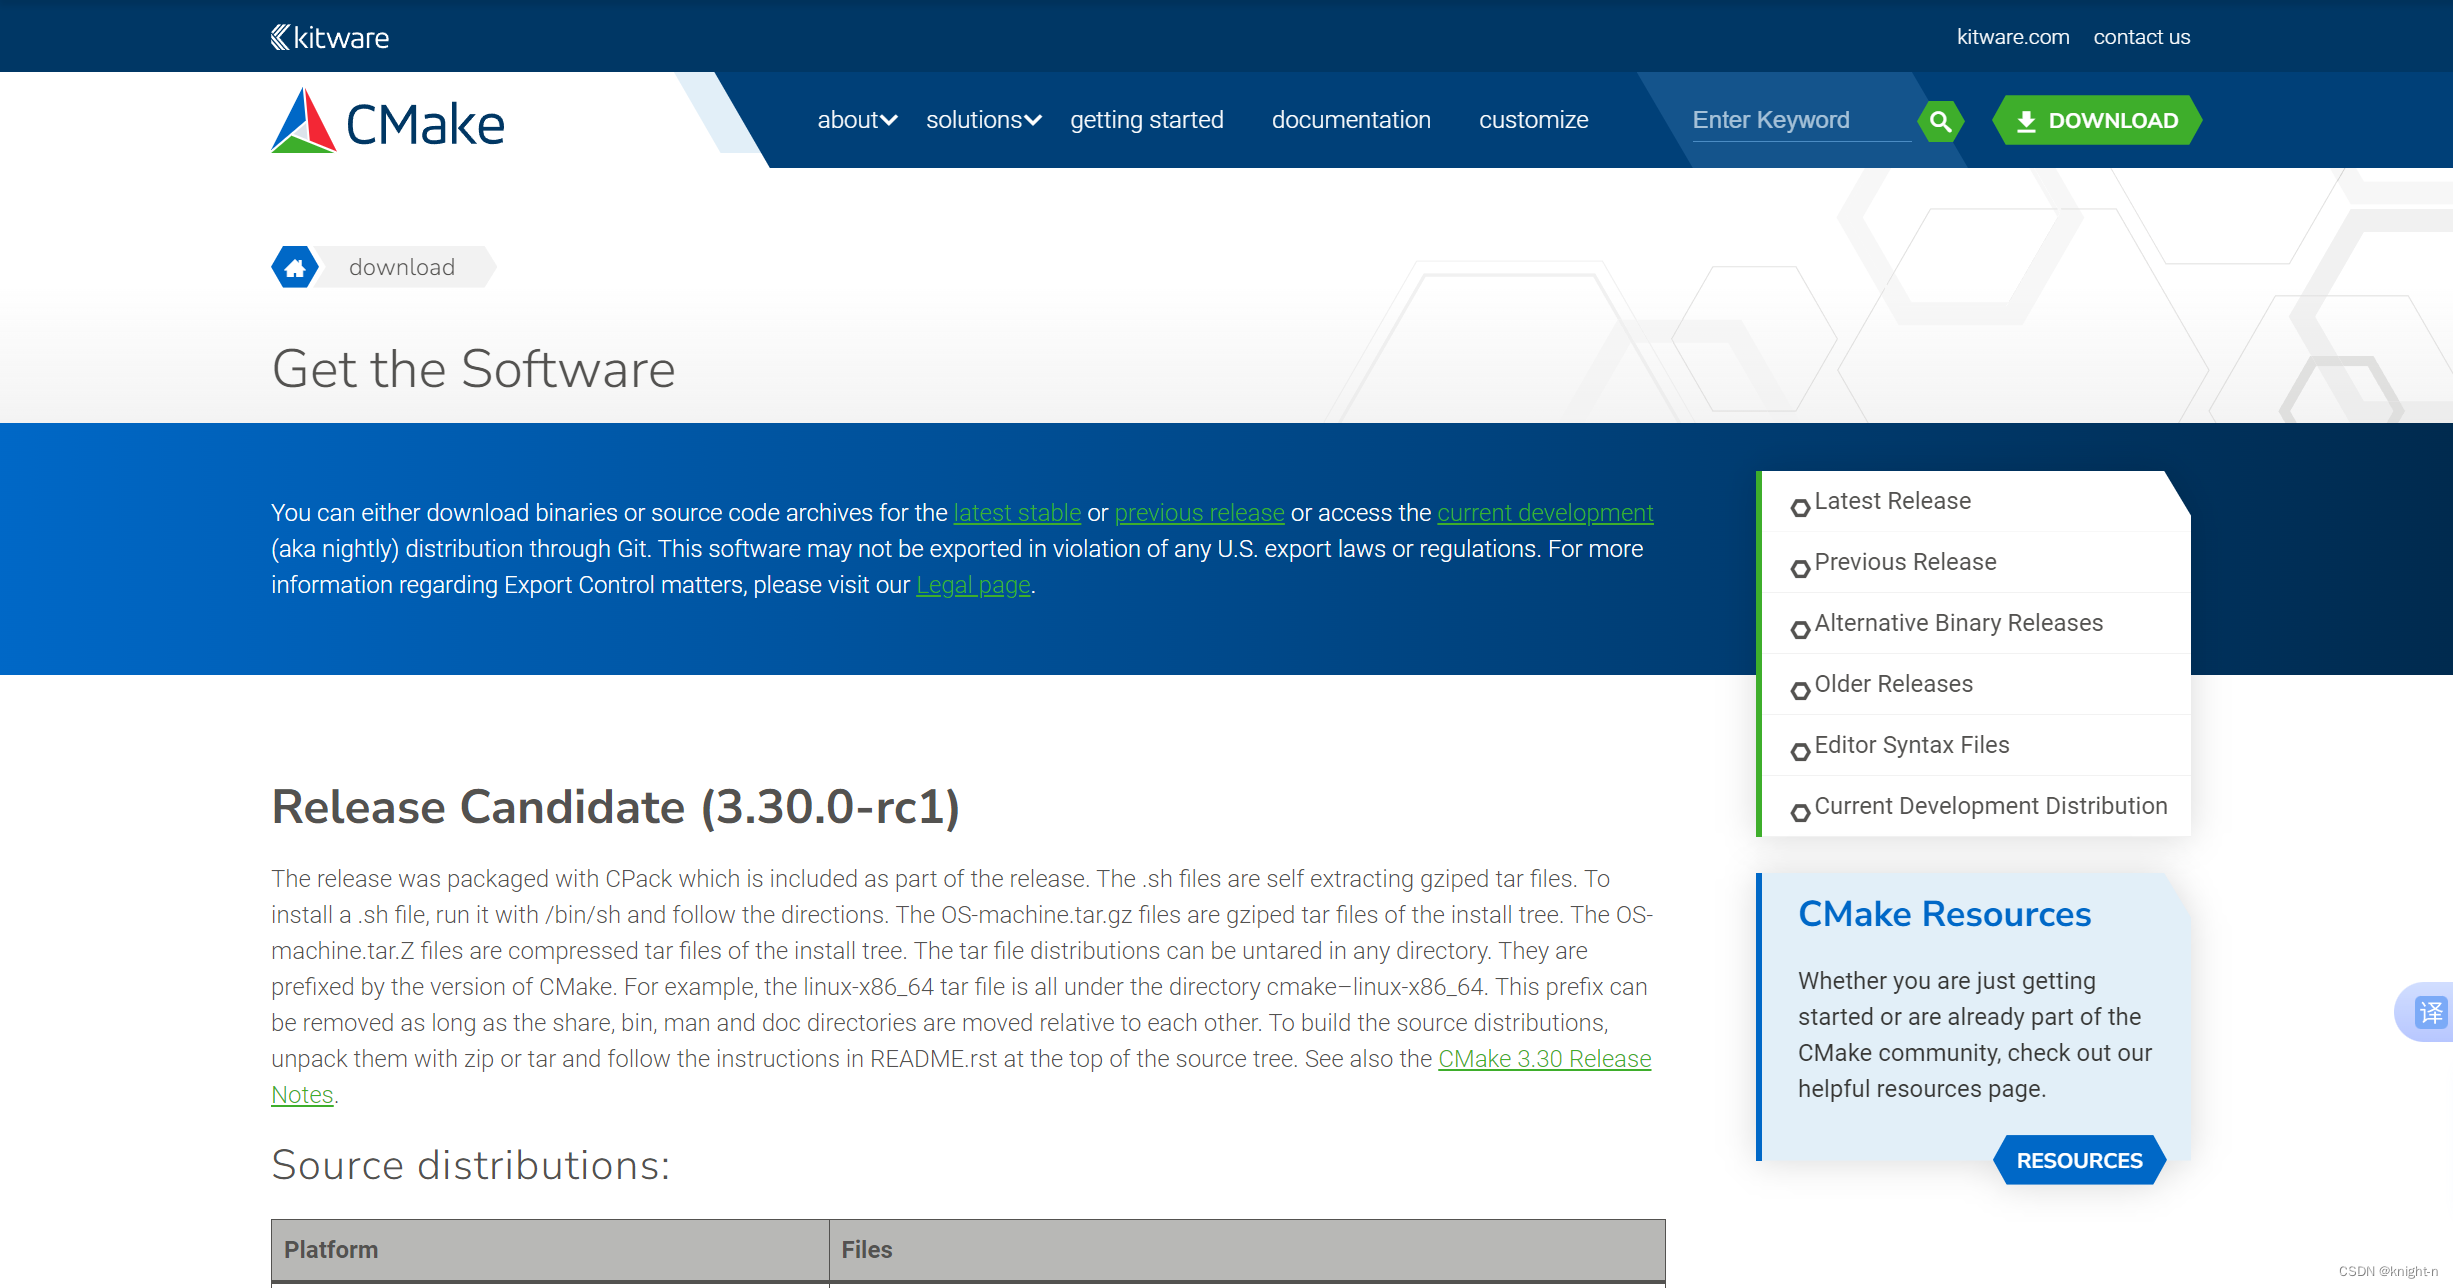Click the floating translate icon at right edge

(2430, 1012)
